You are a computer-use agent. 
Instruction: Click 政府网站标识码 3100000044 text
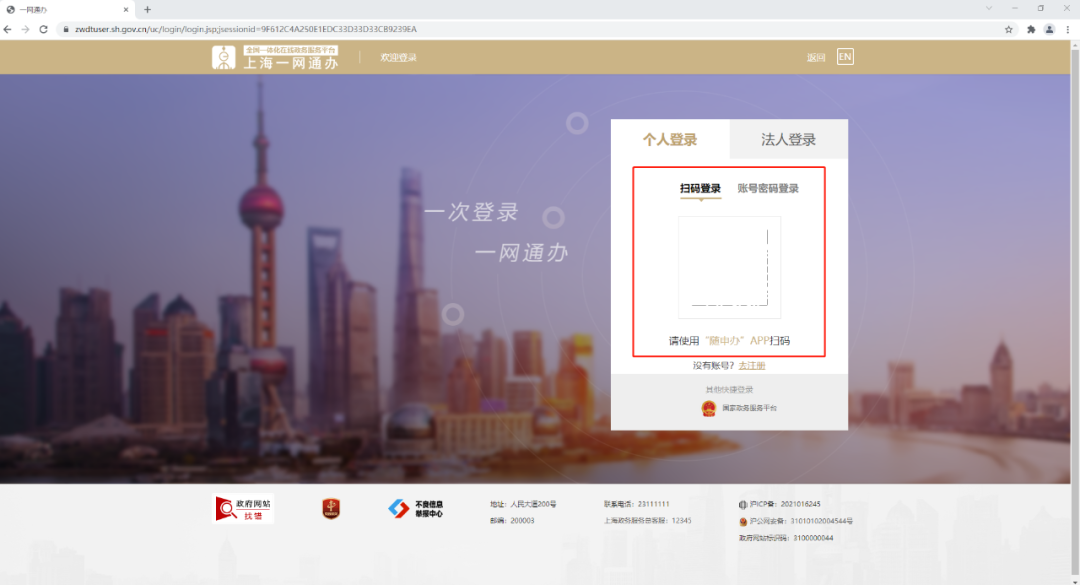click(786, 538)
